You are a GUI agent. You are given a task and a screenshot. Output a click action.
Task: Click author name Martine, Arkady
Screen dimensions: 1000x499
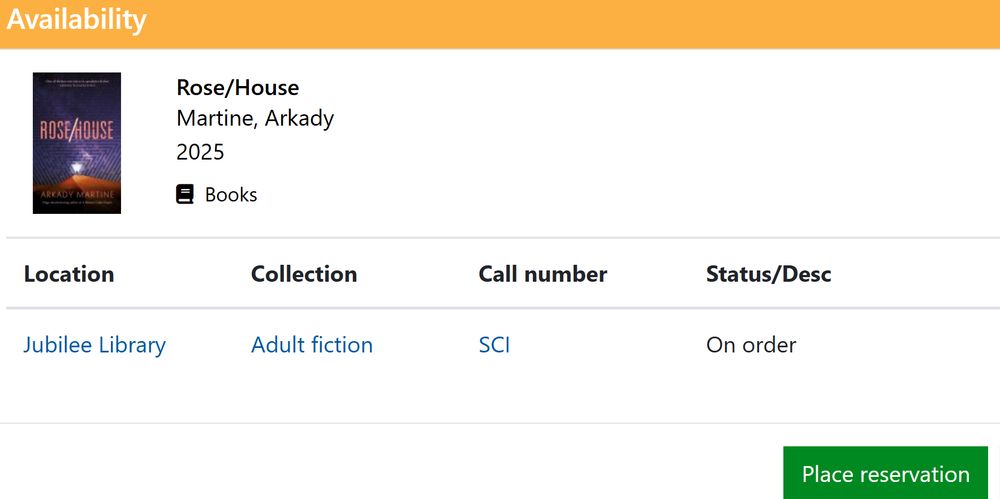click(255, 118)
